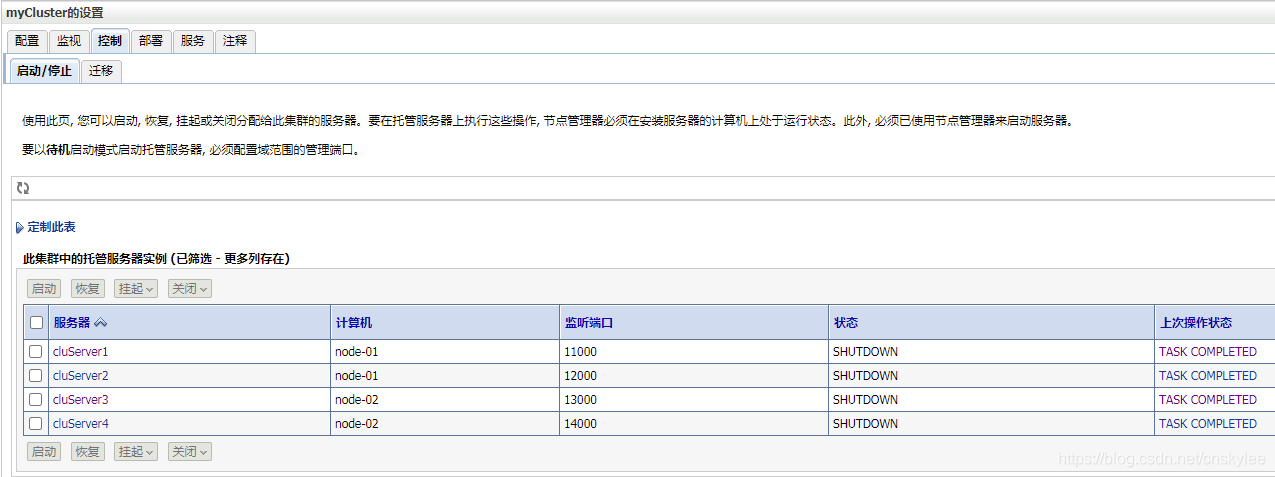Click the sort arrow icon beside 服务器 header

pyautogui.click(x=100, y=323)
